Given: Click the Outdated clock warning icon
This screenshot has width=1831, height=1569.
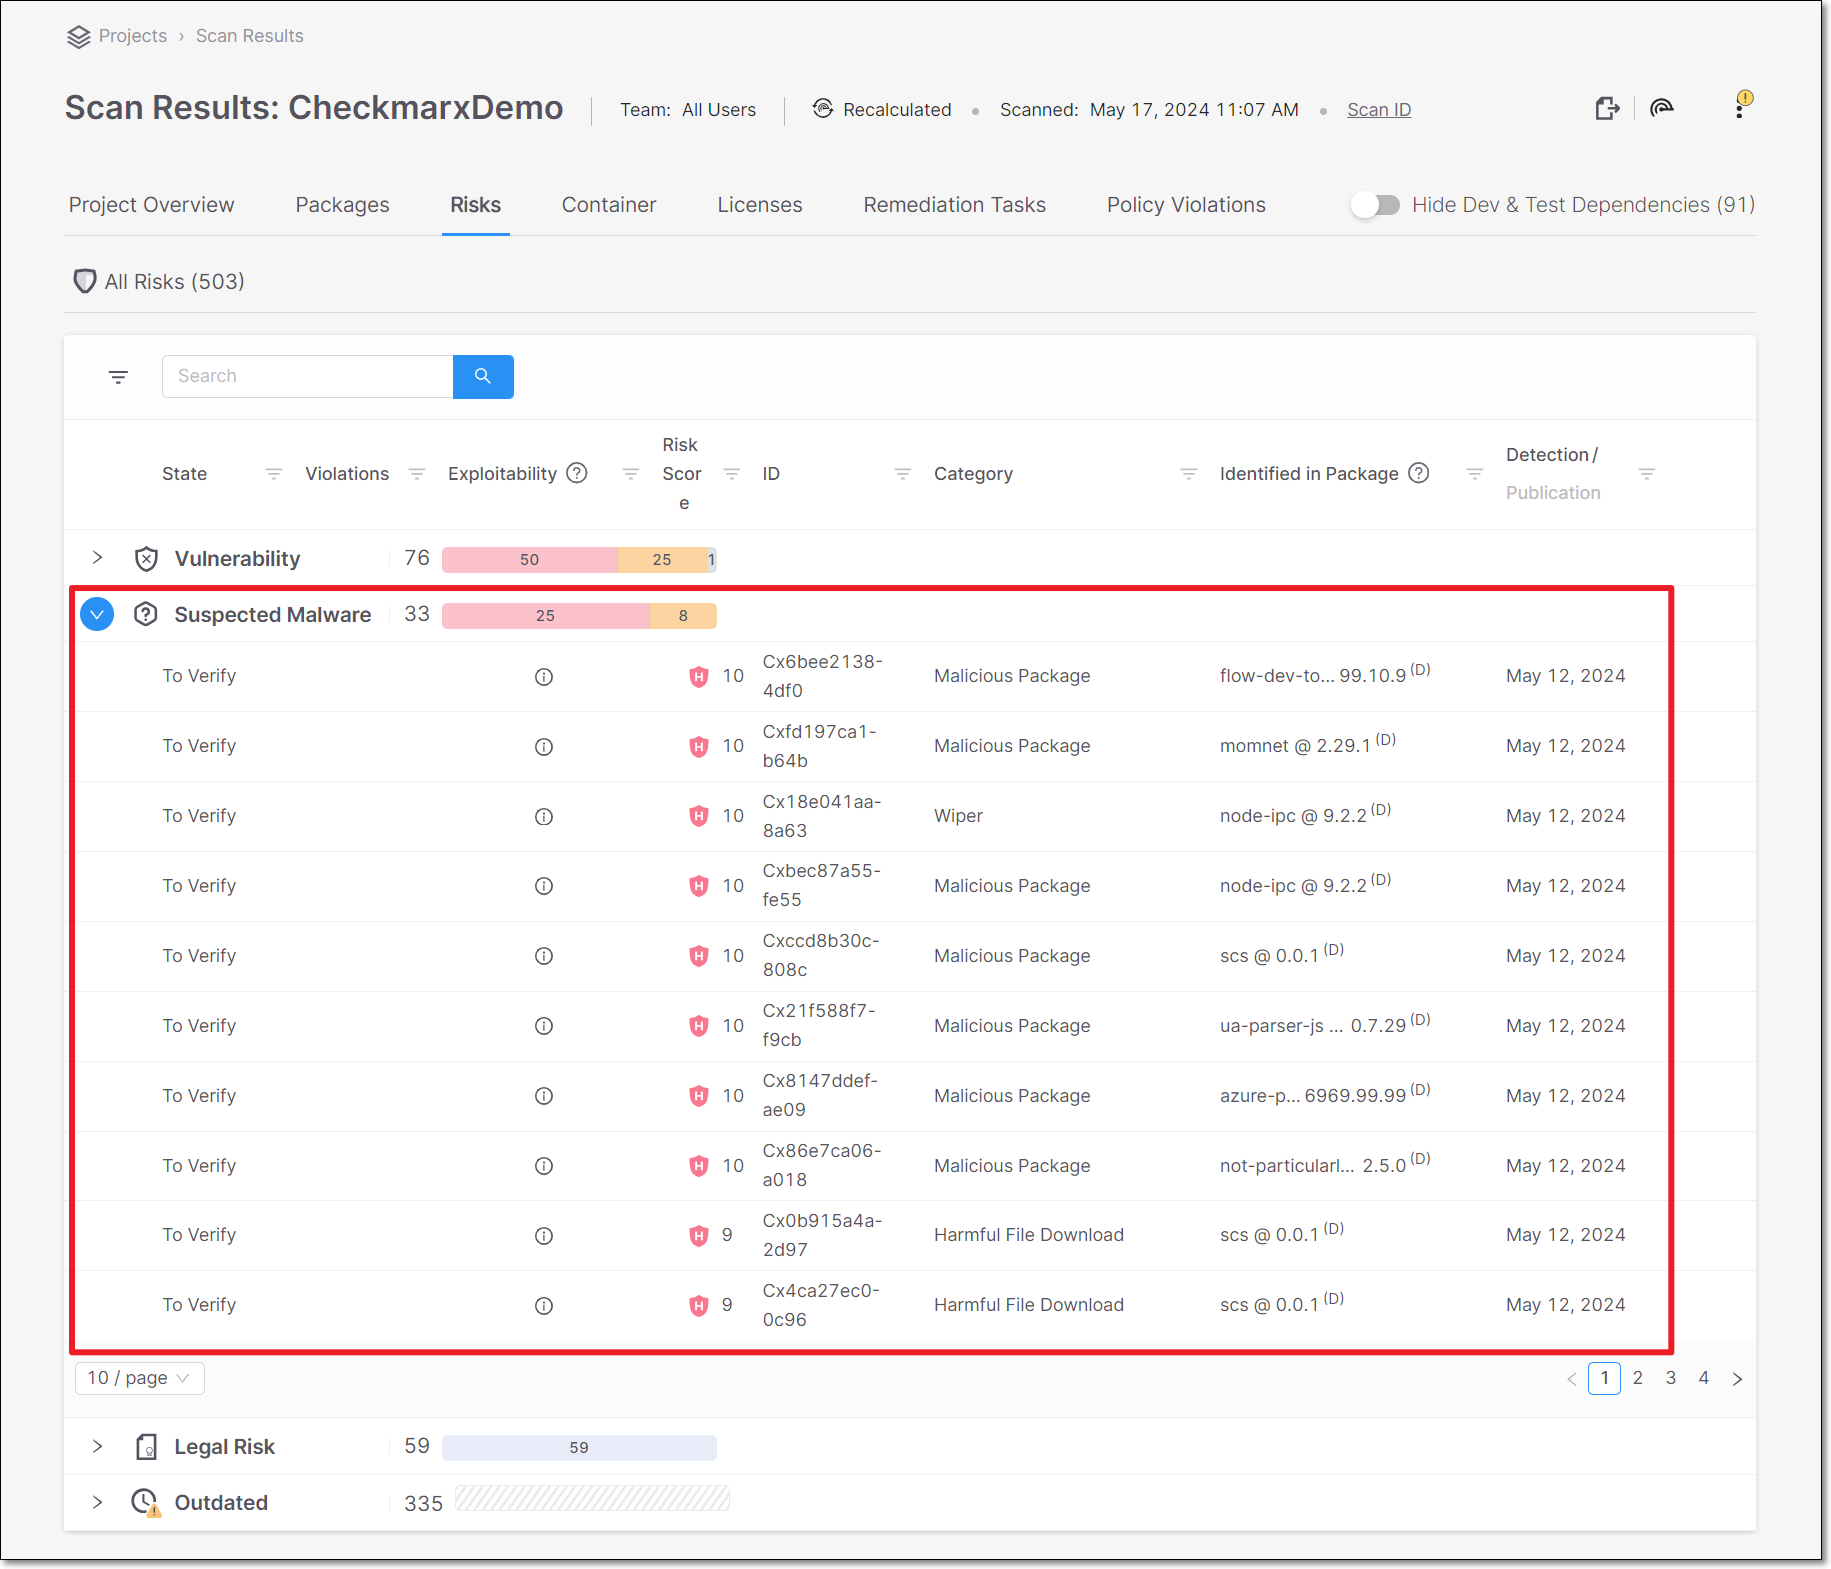Looking at the screenshot, I should [x=146, y=1503].
